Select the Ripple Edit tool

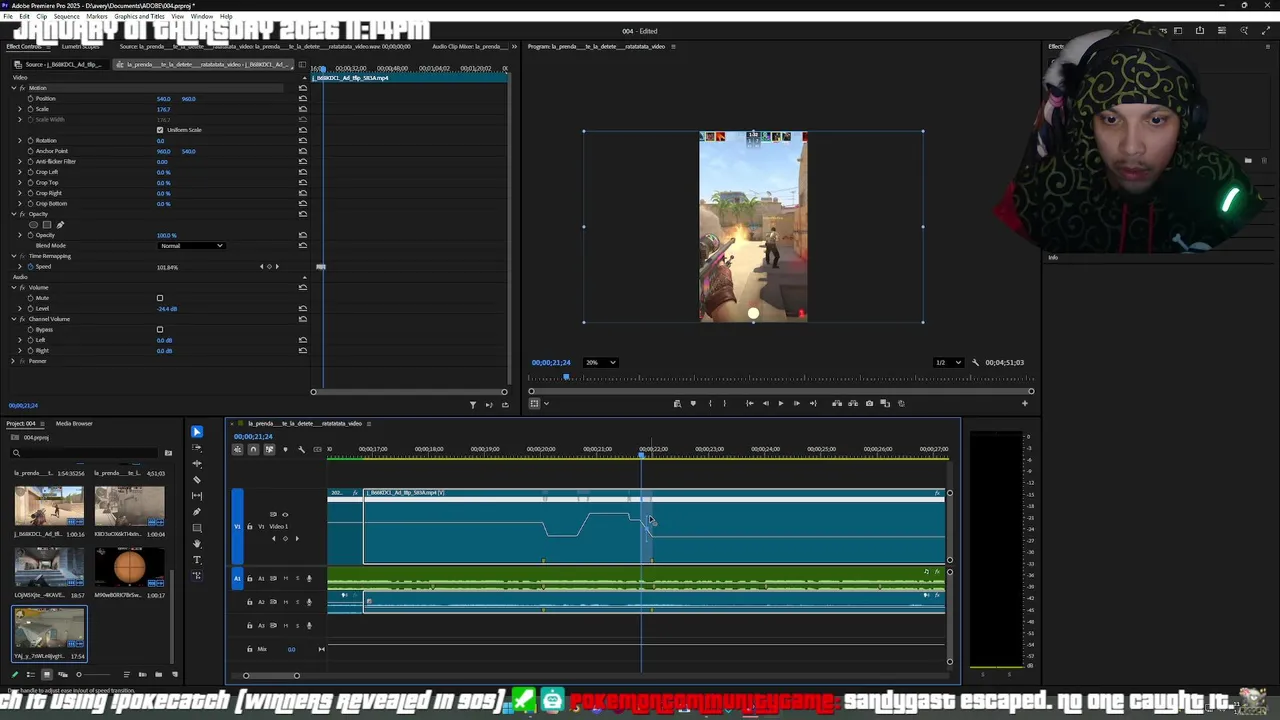196,464
